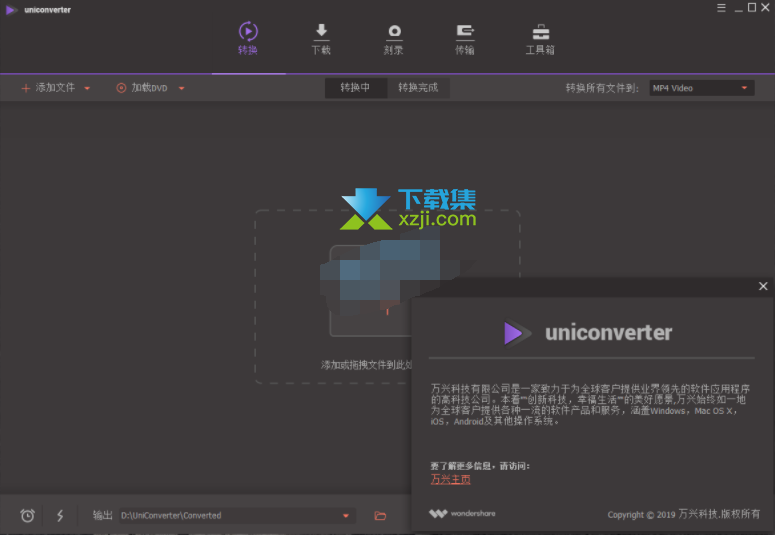Toggle the high-speed conversion lightning icon
The width and height of the screenshot is (775, 535).
click(x=60, y=515)
